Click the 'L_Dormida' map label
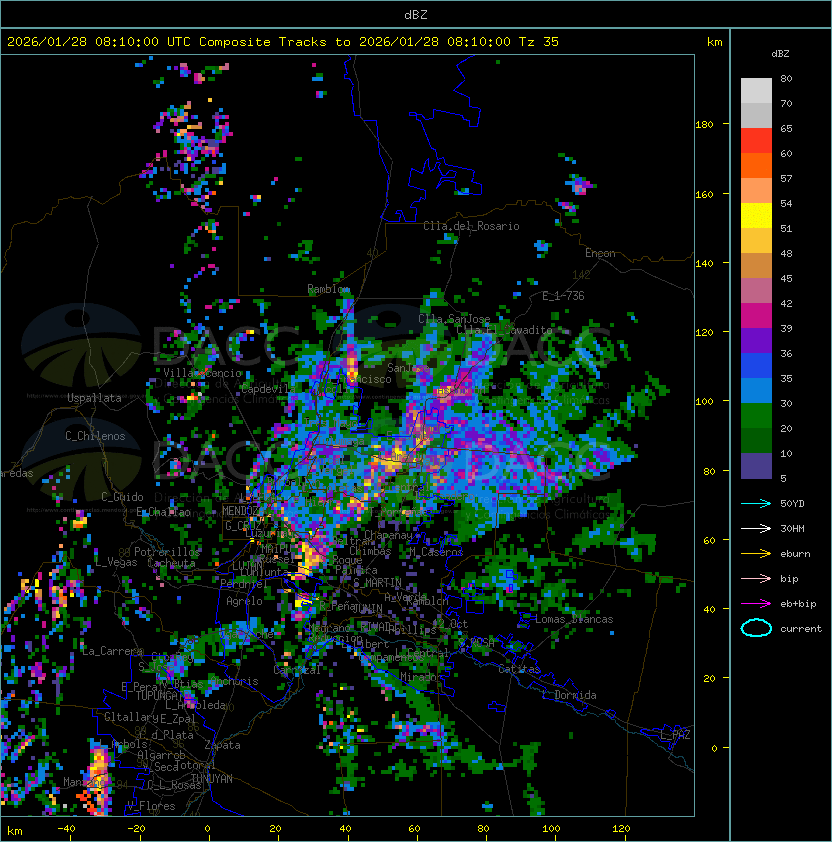The width and height of the screenshot is (832, 842). [569, 695]
